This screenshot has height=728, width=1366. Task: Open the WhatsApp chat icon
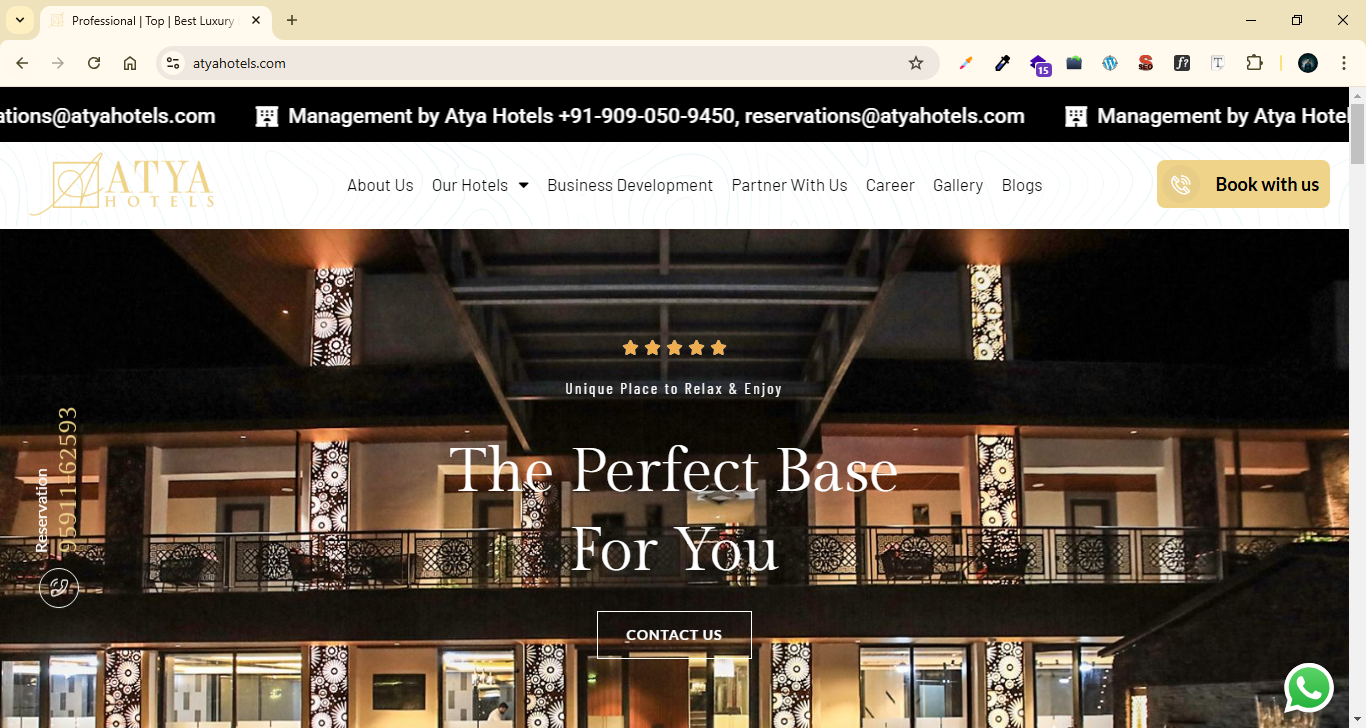click(x=1309, y=688)
